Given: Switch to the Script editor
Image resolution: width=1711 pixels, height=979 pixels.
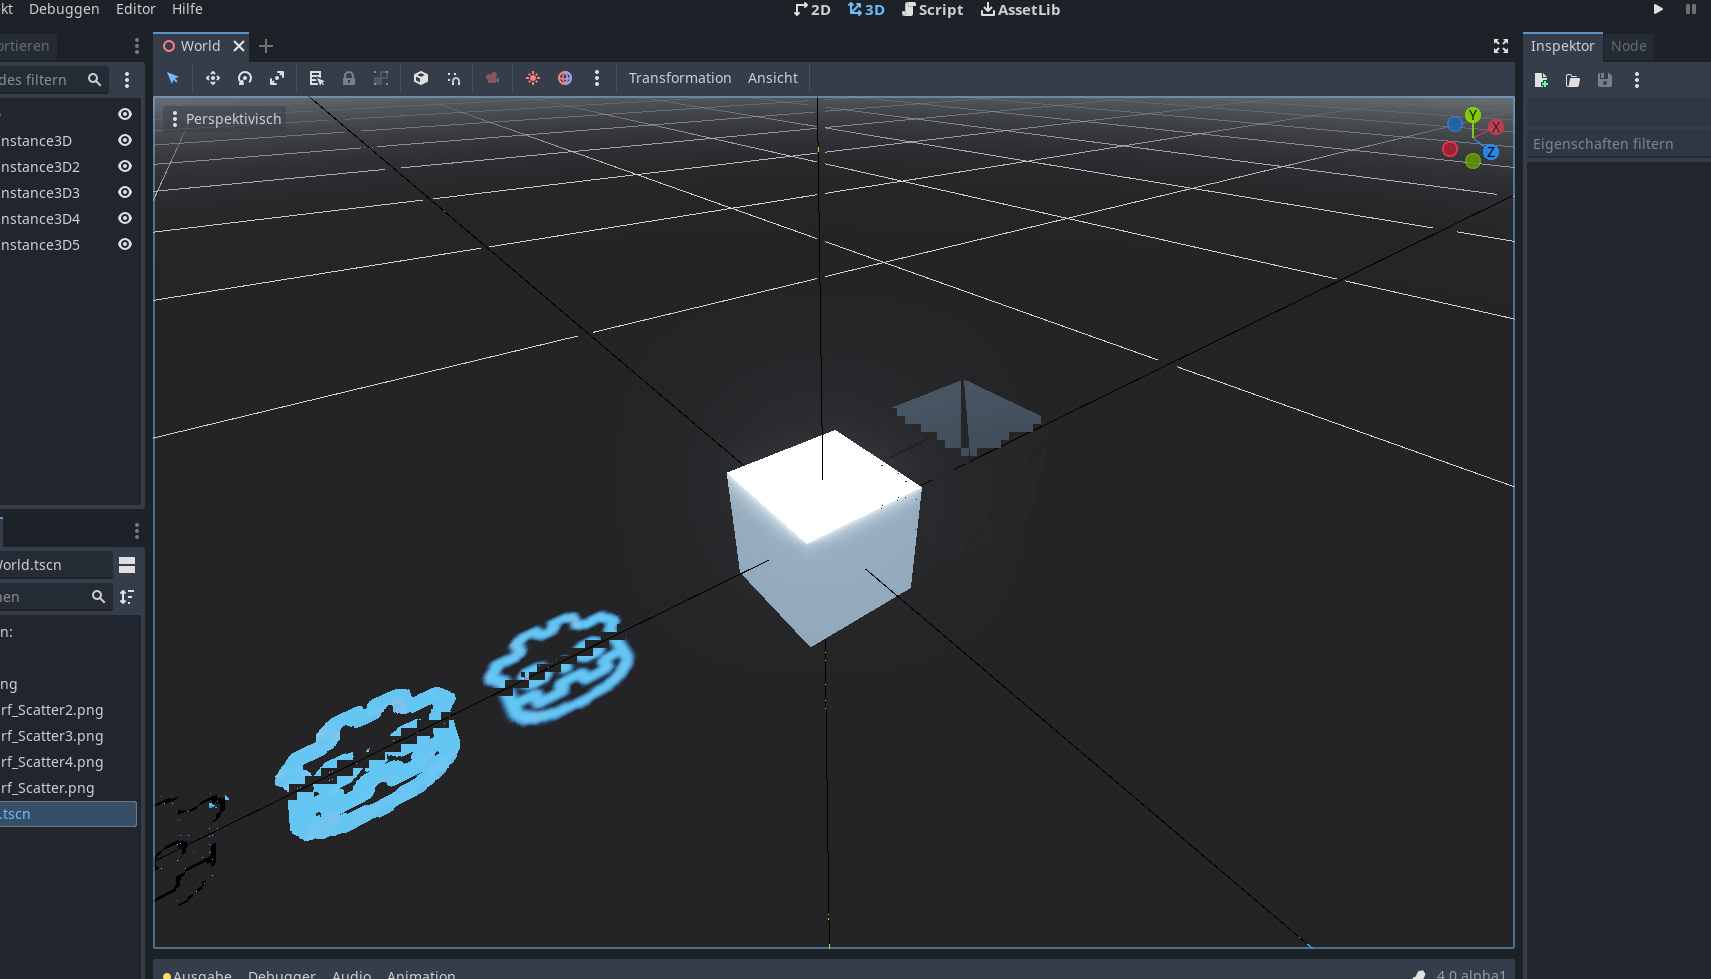Looking at the screenshot, I should (x=932, y=9).
